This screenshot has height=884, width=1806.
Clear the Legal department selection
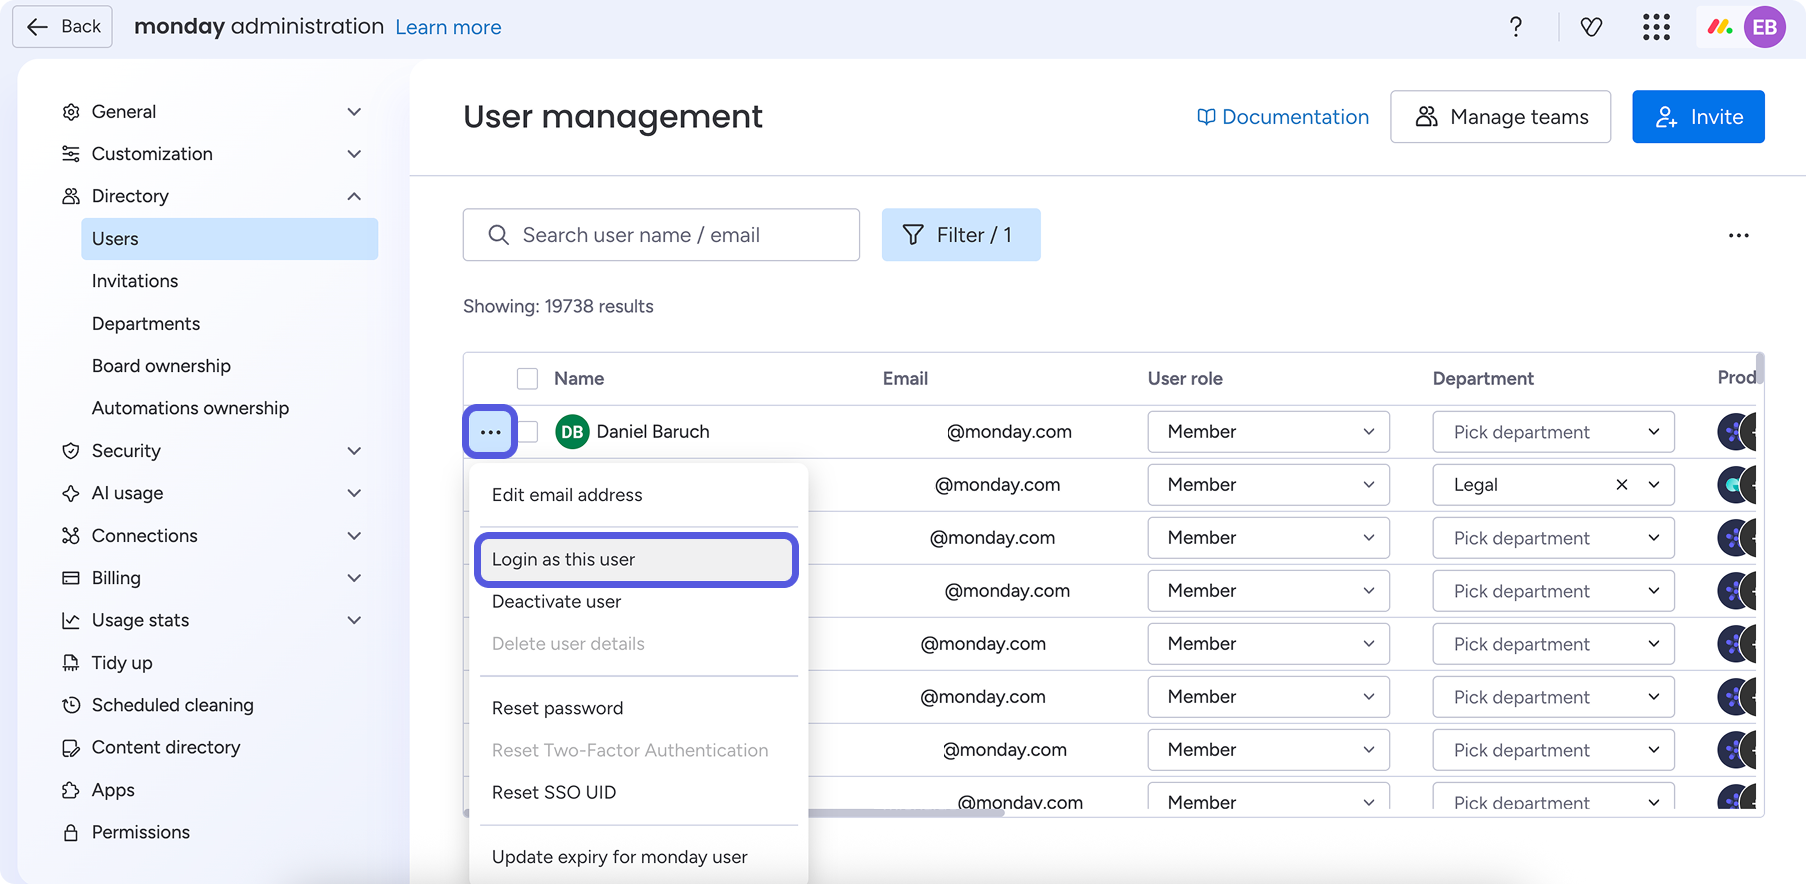click(1622, 485)
